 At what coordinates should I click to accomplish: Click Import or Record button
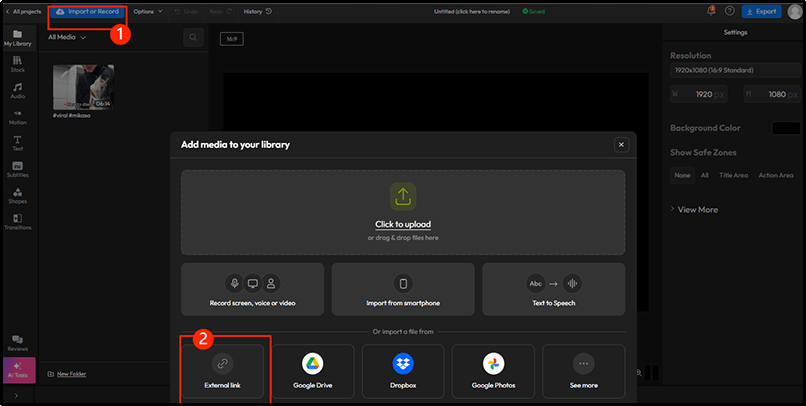coord(87,11)
